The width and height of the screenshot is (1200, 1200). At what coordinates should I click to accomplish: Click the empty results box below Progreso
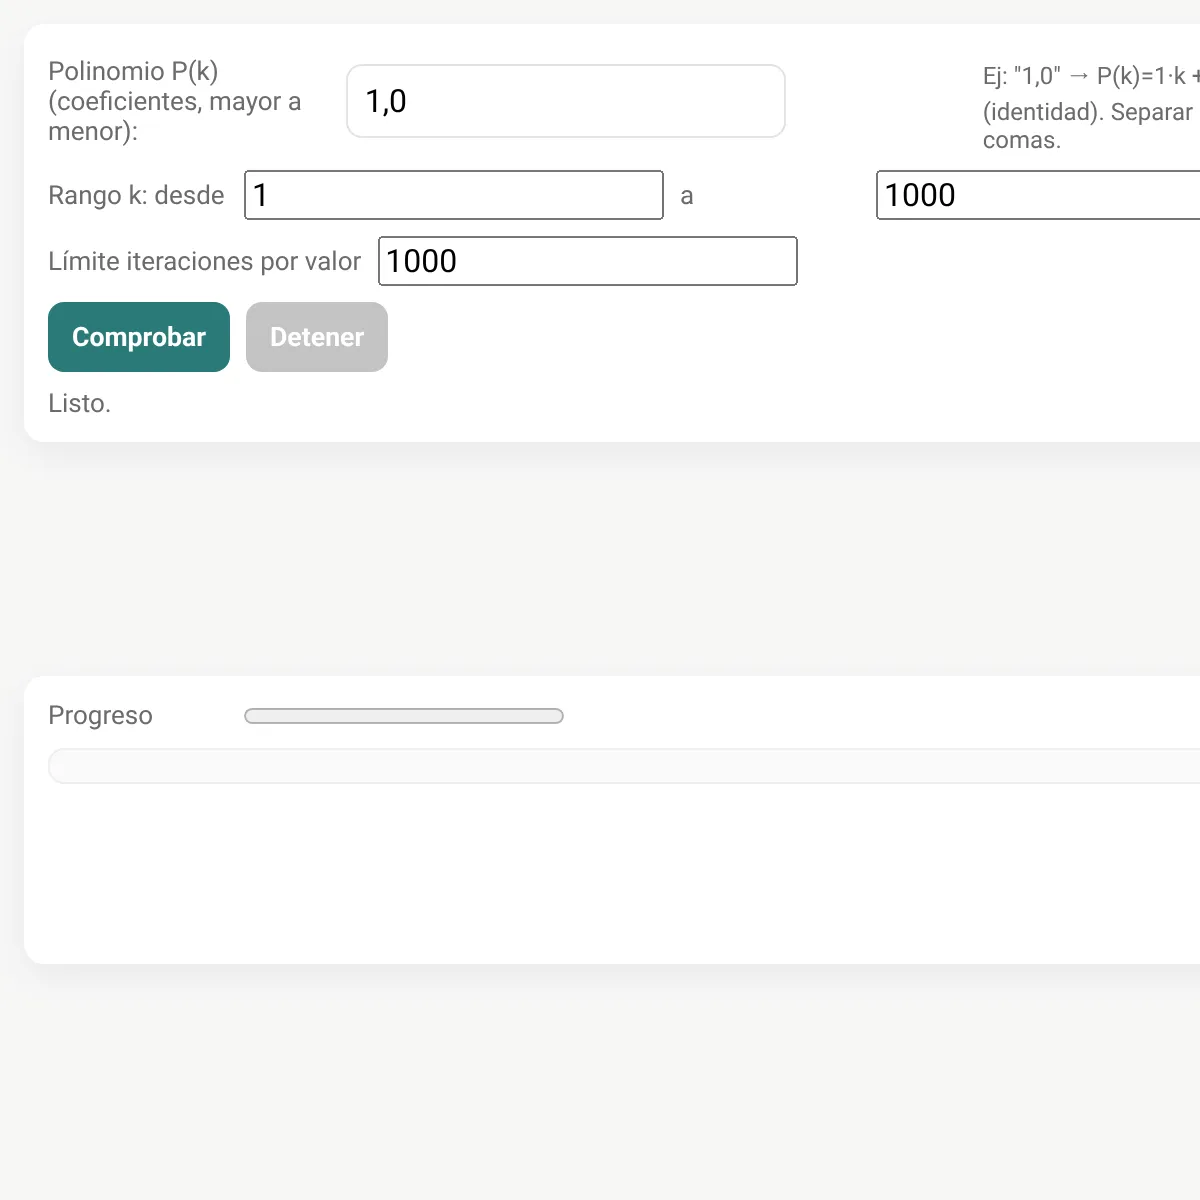(x=624, y=766)
